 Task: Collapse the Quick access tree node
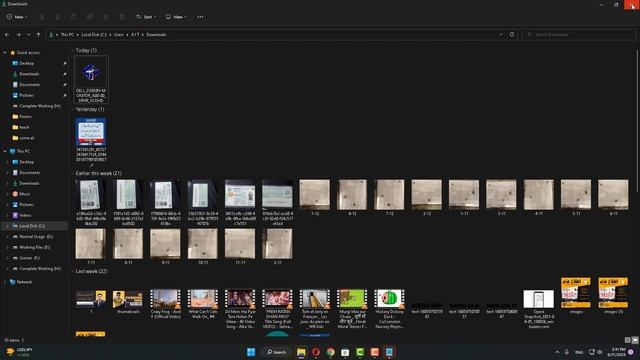(5, 53)
